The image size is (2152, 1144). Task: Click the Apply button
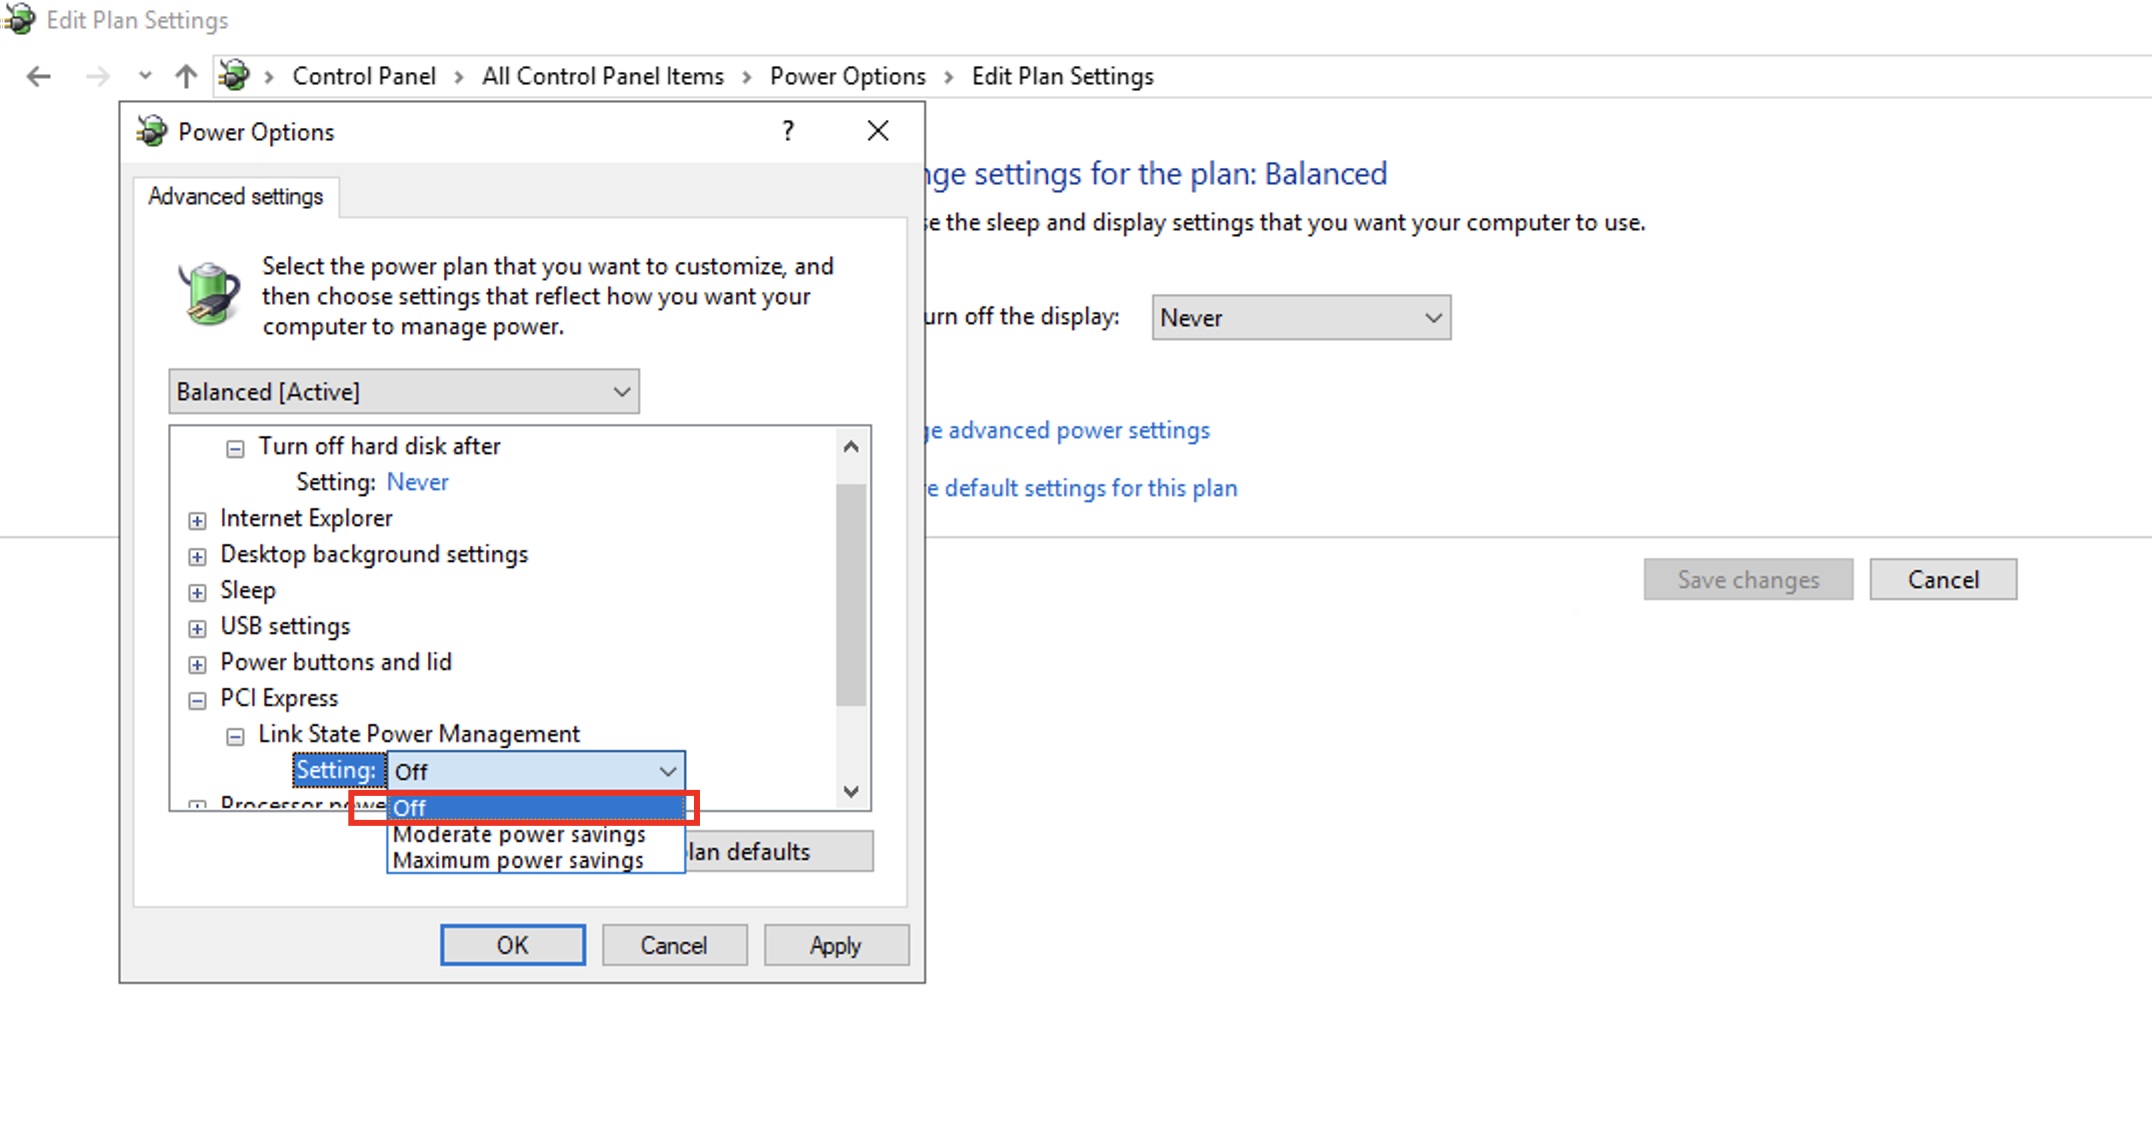(835, 945)
